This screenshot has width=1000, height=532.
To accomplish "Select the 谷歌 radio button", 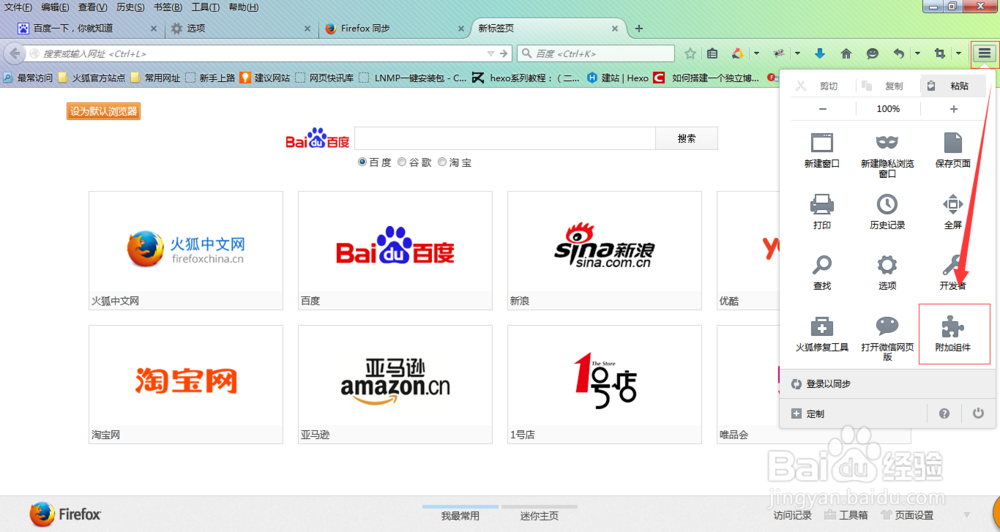I will [x=402, y=162].
